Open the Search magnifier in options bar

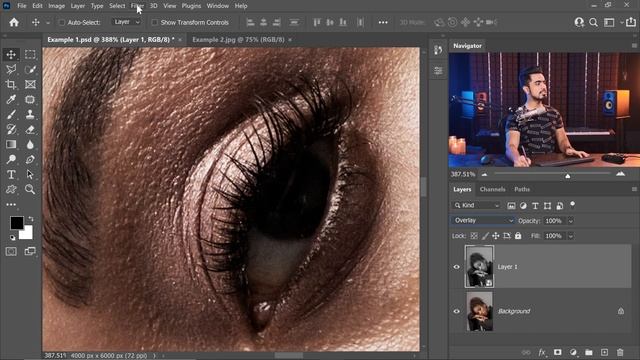(593, 22)
